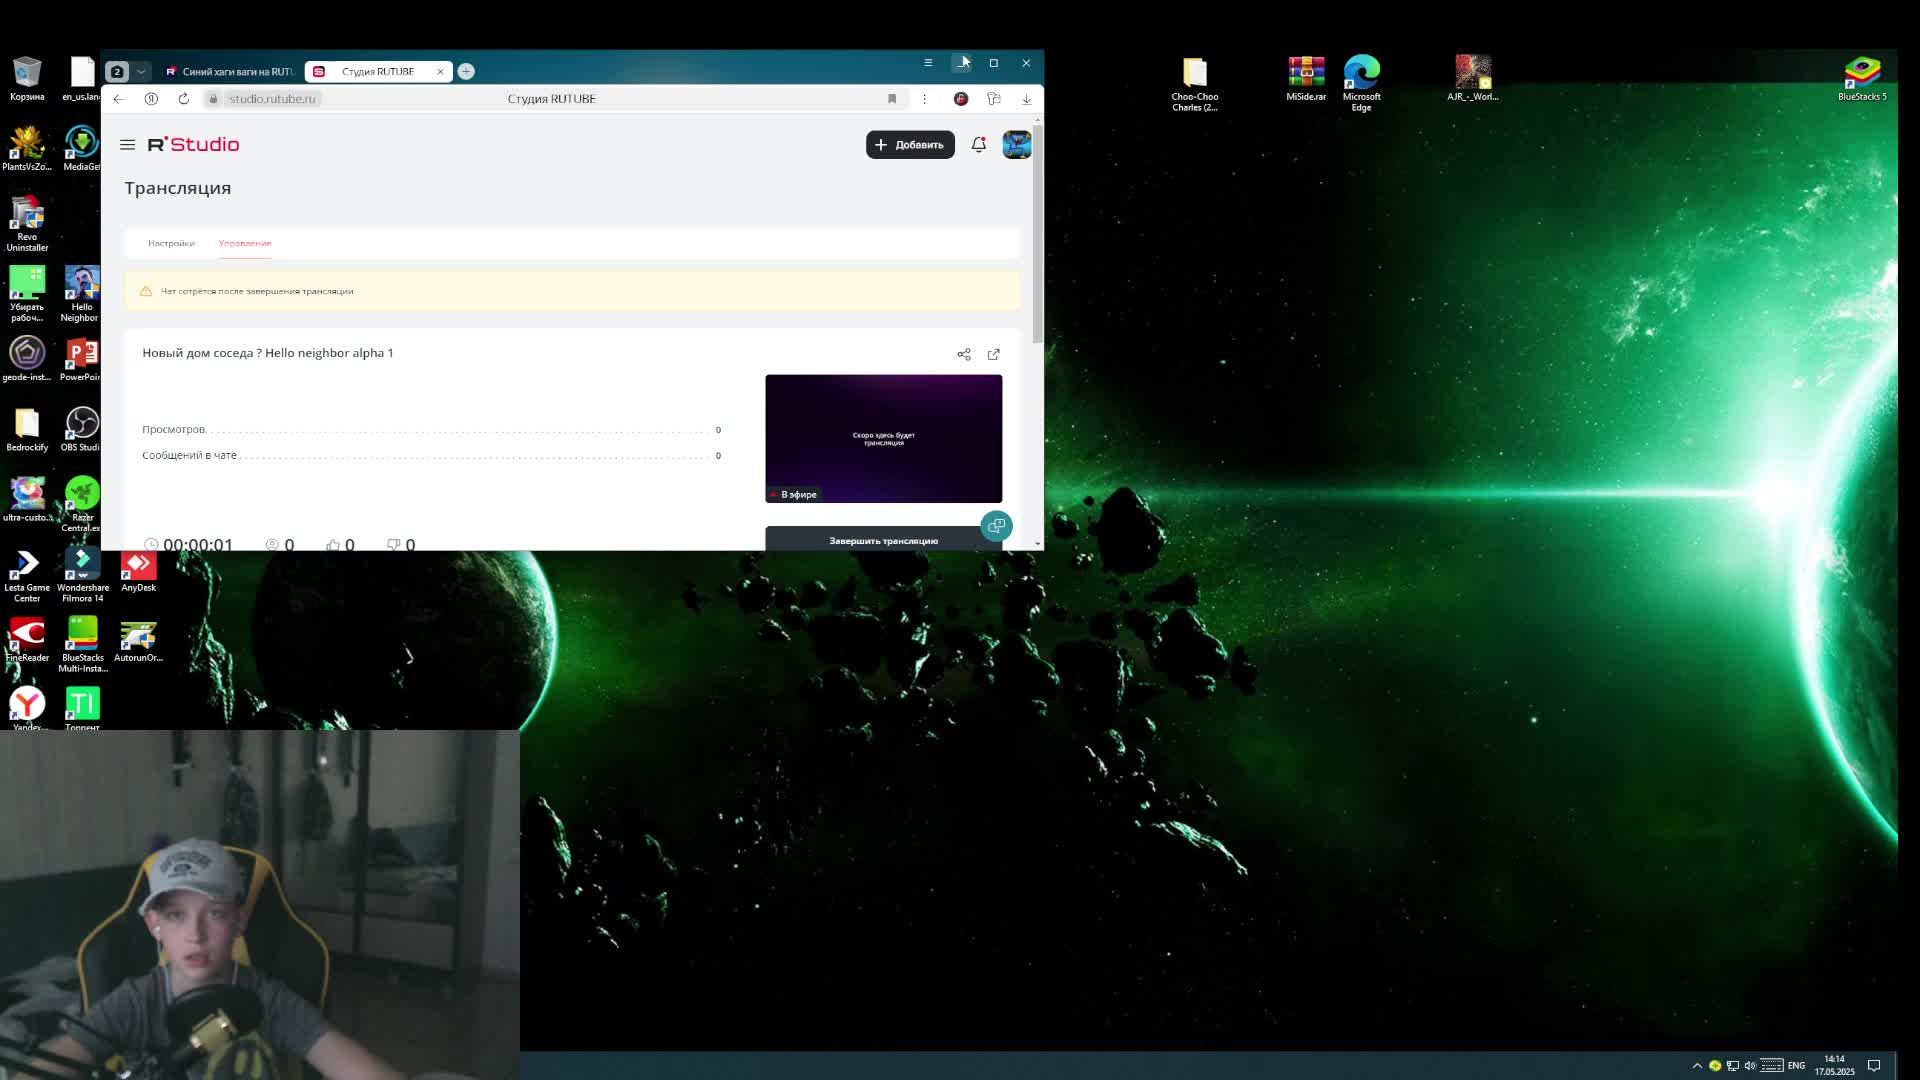Open the touch keyboard tray icon
The height and width of the screenshot is (1080, 1920).
(1771, 1066)
